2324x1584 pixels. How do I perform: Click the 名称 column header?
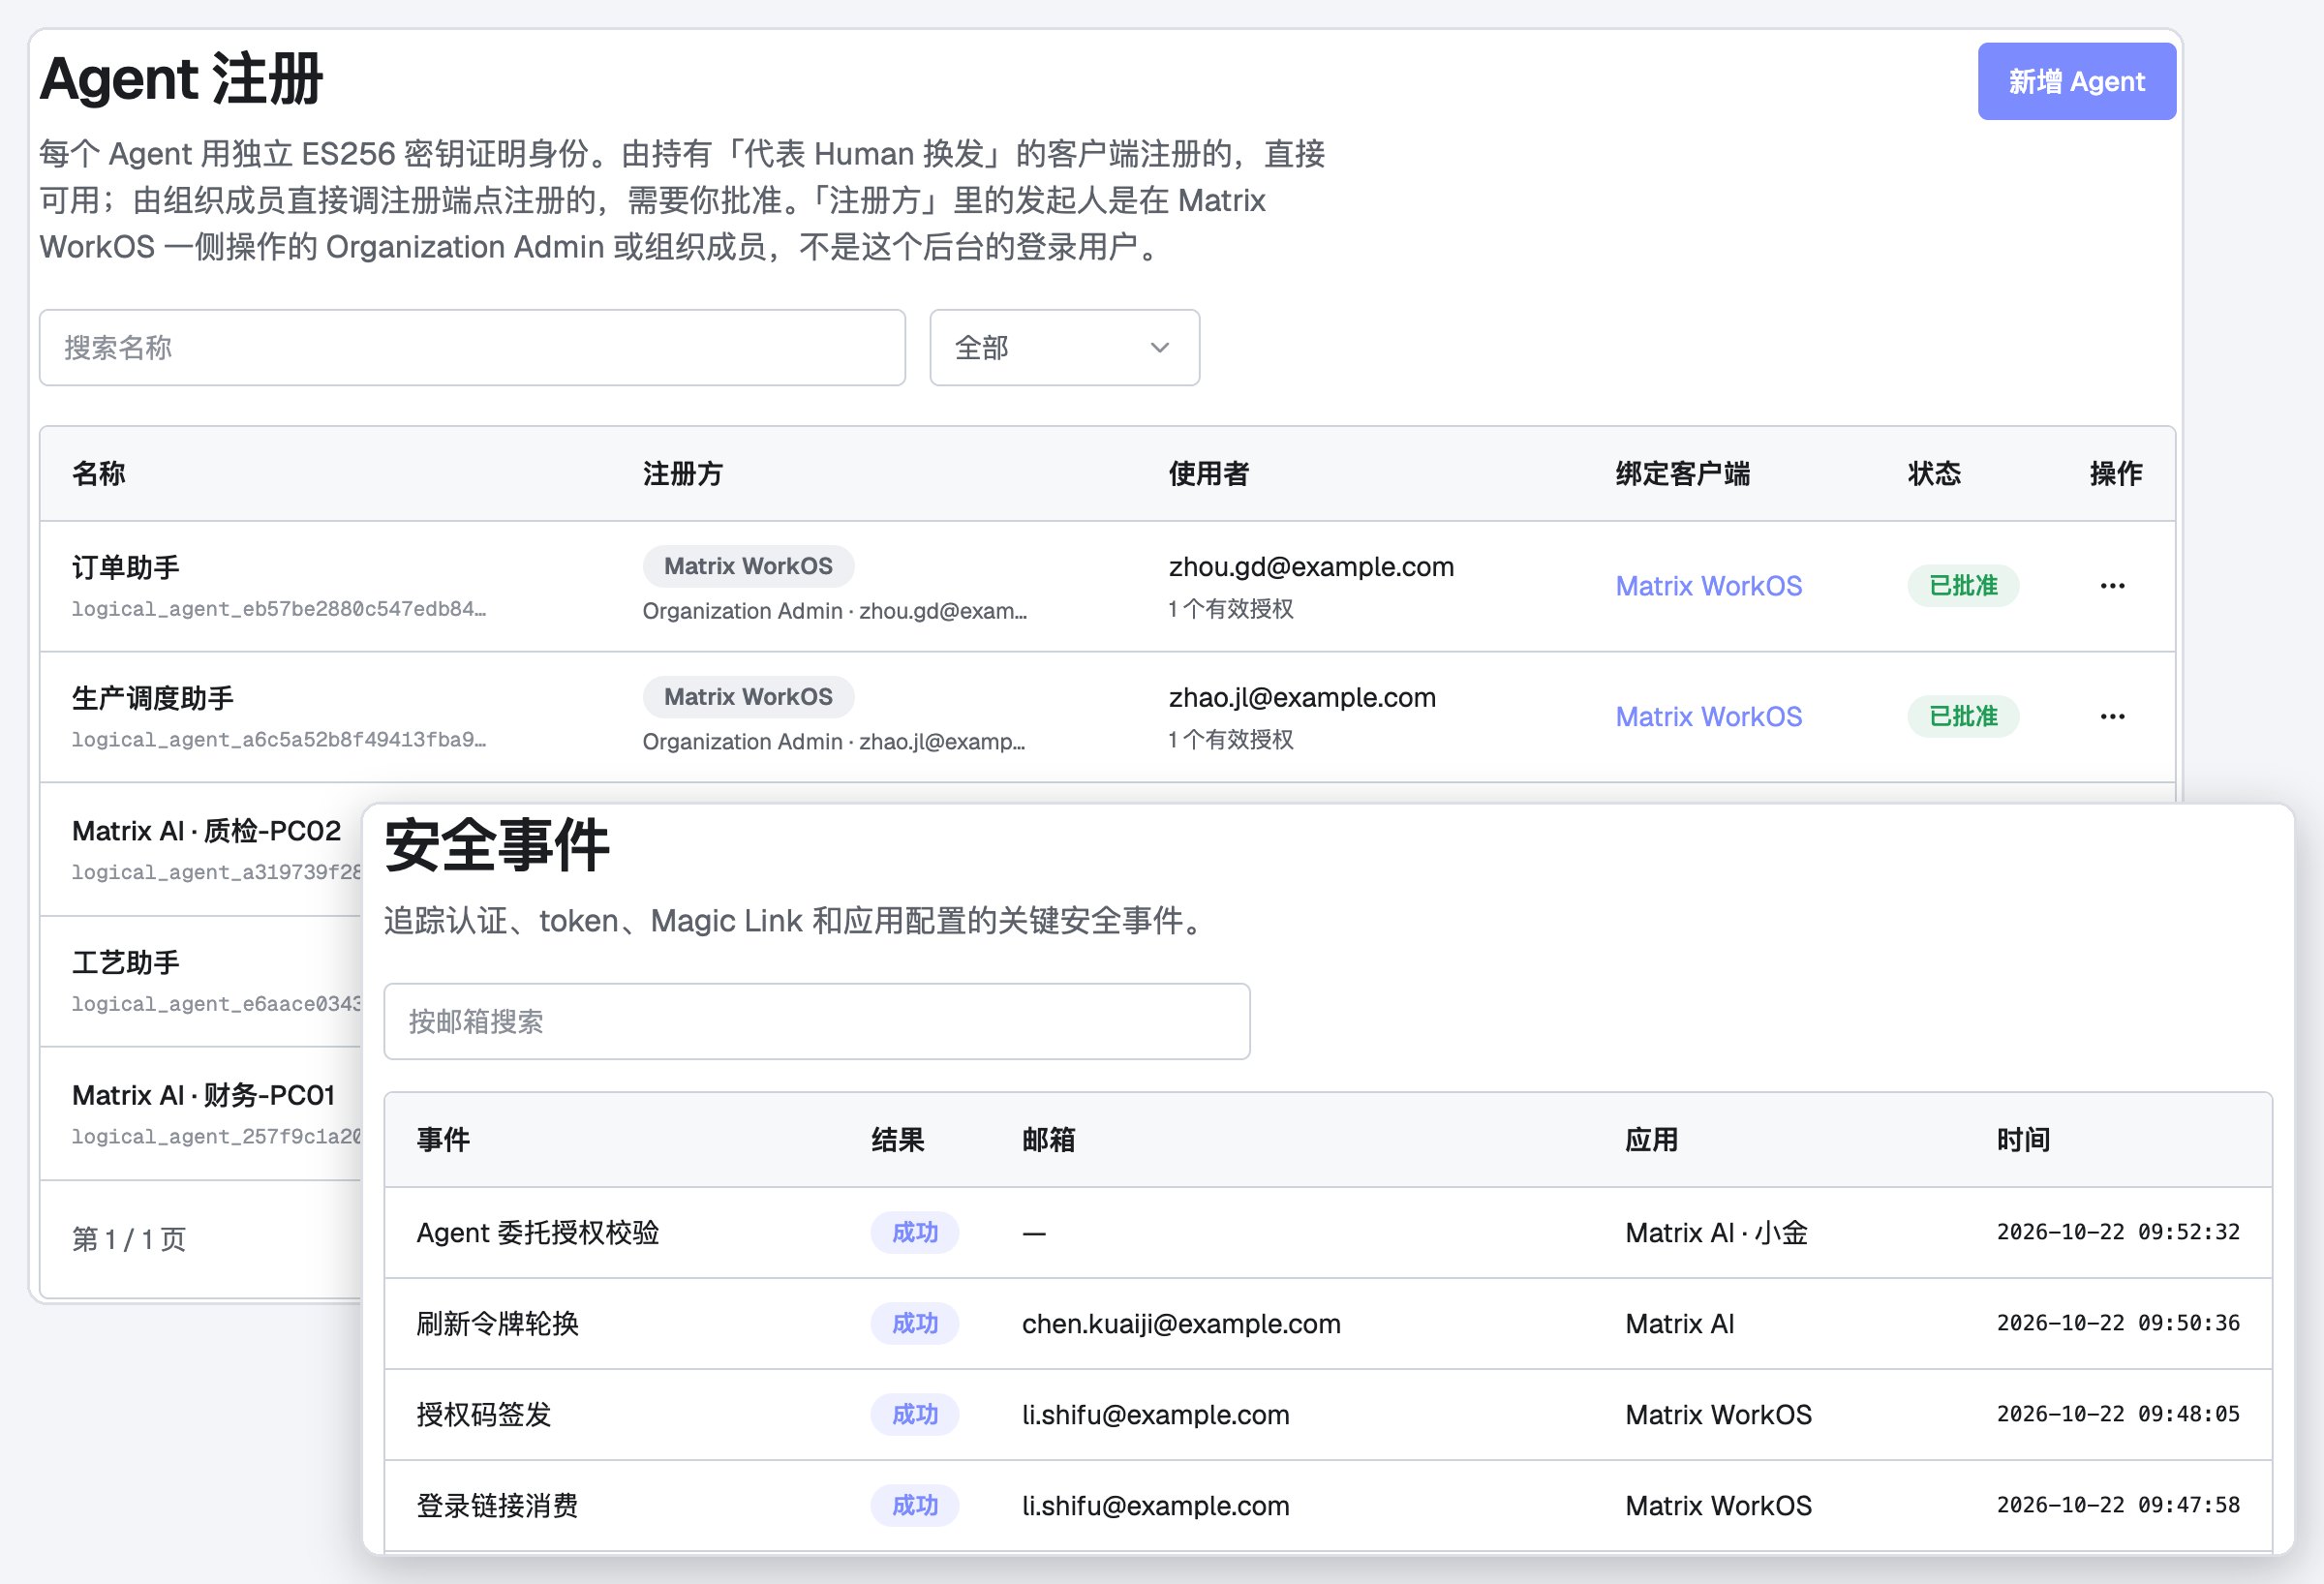[x=99, y=474]
